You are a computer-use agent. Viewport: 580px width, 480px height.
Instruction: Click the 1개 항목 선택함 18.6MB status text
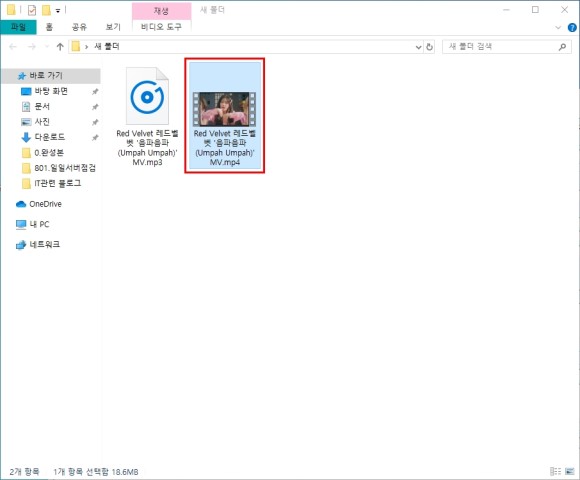pyautogui.click(x=96, y=472)
